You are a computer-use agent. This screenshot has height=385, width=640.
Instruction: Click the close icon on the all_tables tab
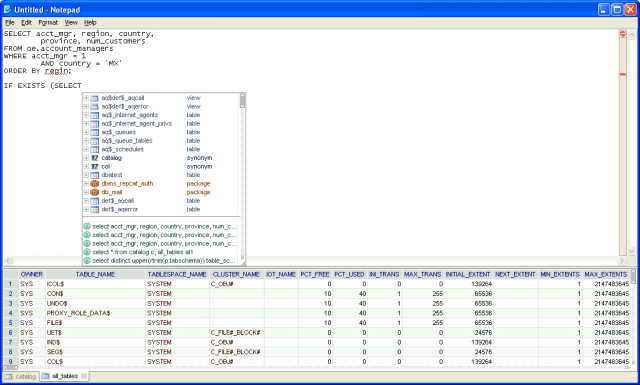tap(84, 376)
